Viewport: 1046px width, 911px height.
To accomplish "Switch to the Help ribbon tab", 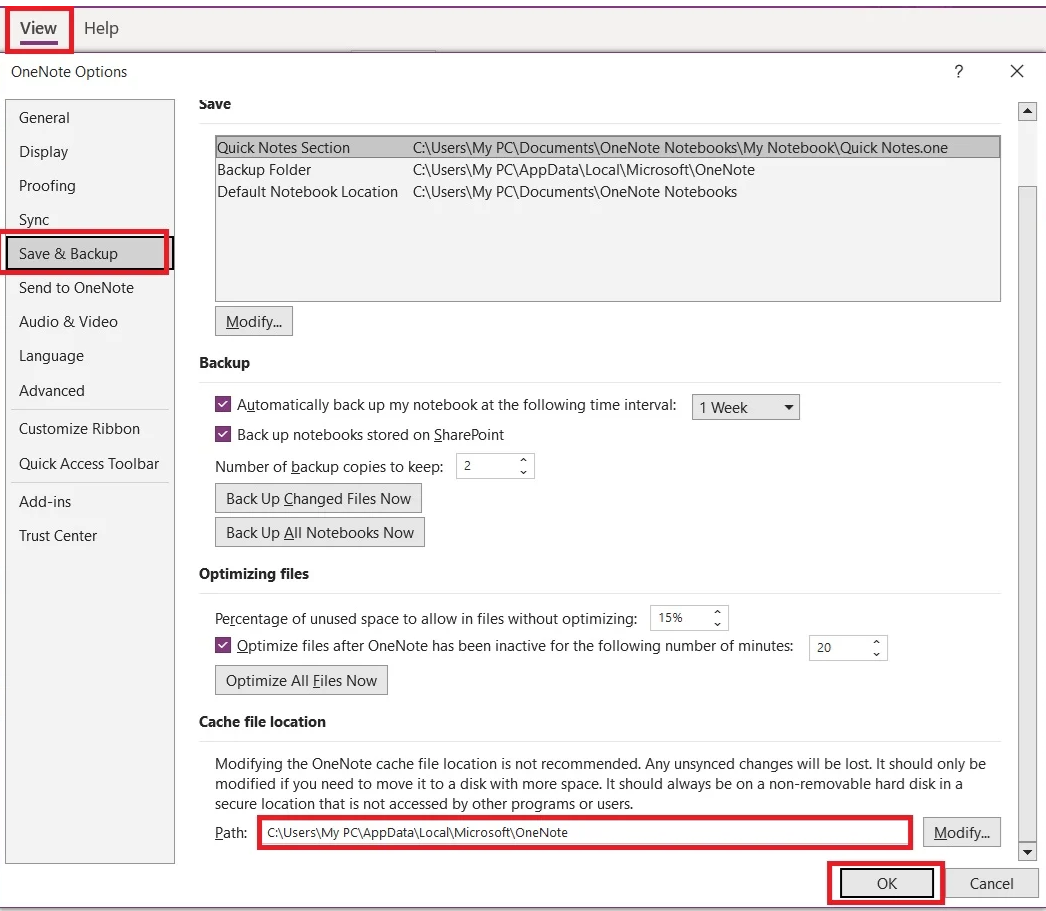I will click(x=100, y=28).
